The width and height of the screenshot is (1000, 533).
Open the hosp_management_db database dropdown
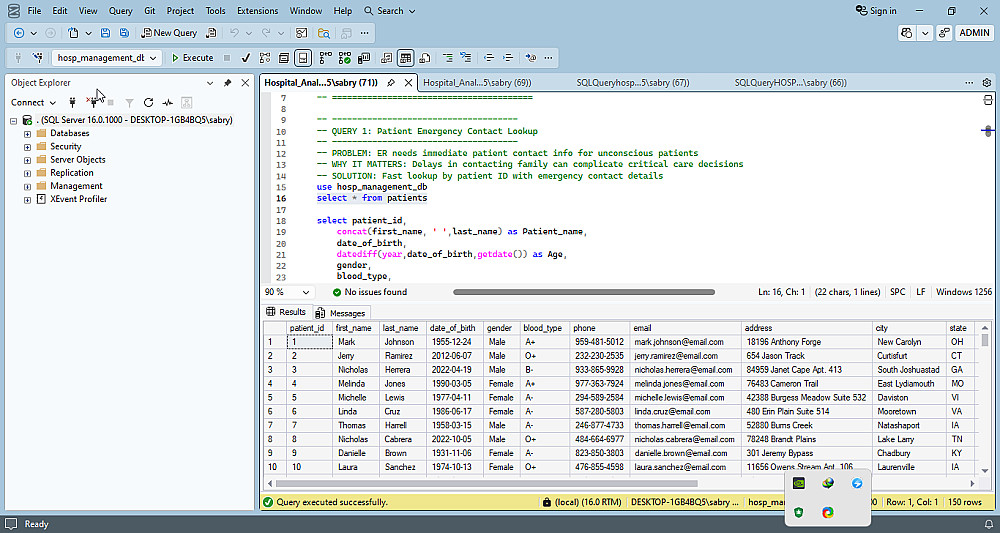153,58
